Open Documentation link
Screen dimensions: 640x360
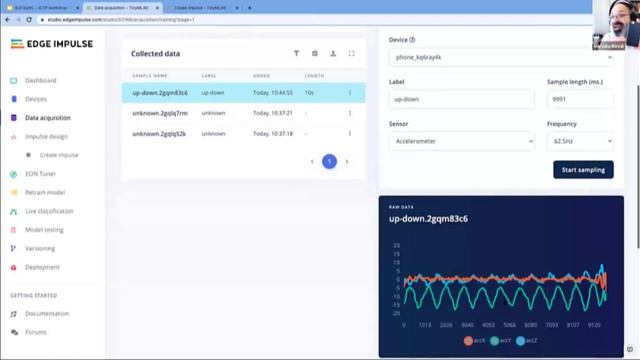pos(47,314)
